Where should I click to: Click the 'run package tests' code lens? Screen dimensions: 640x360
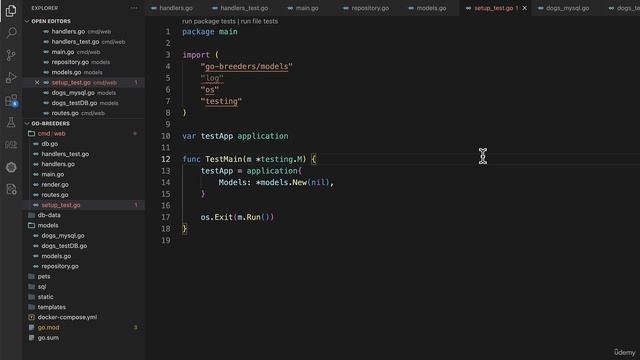coord(209,21)
